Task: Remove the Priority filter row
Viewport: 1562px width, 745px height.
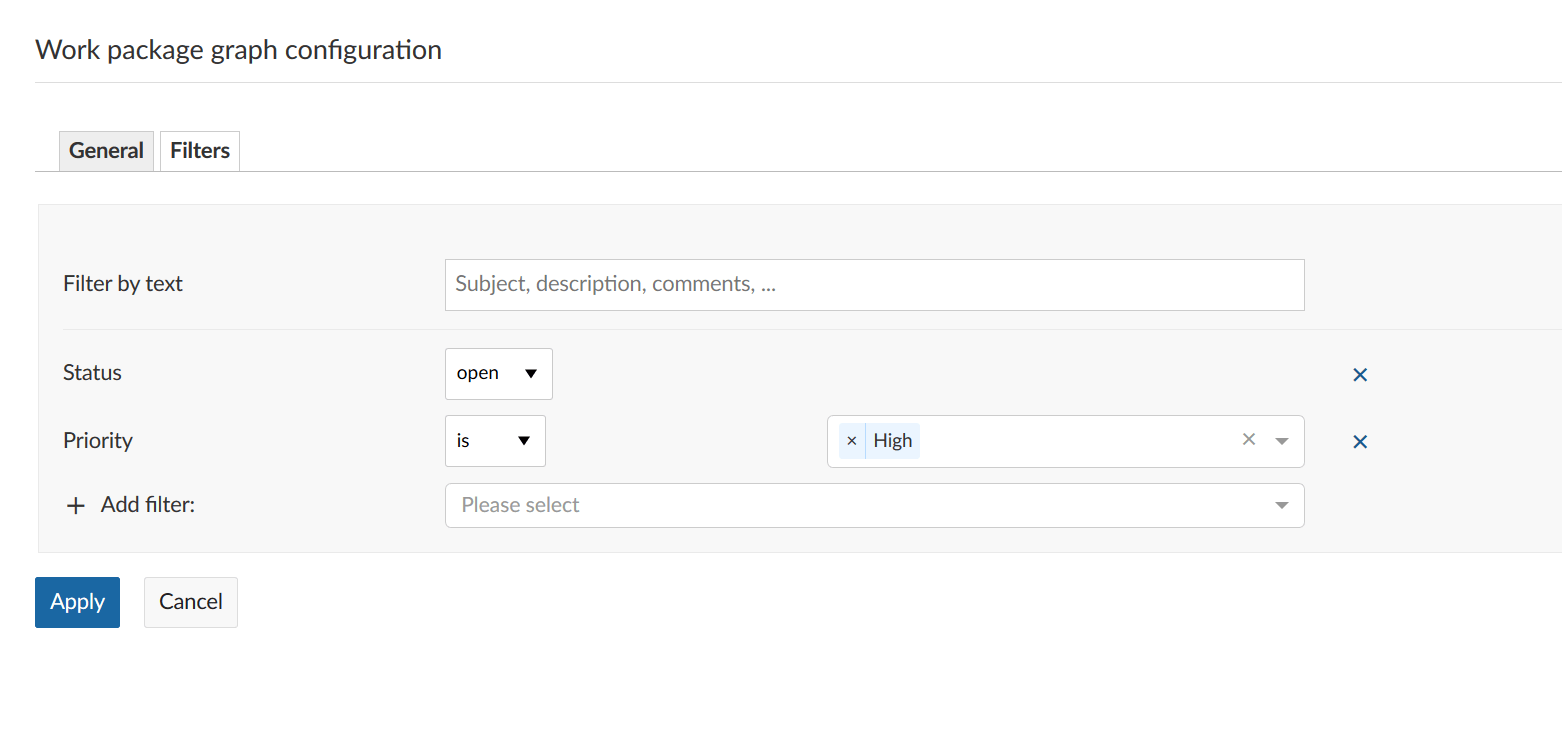Action: [x=1359, y=442]
